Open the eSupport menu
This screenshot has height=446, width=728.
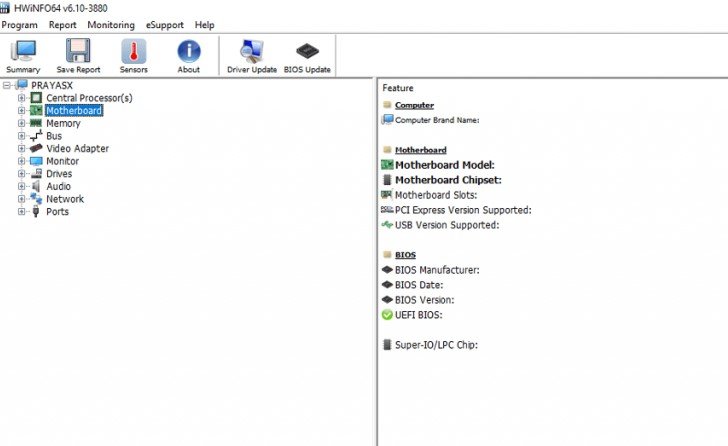point(165,24)
